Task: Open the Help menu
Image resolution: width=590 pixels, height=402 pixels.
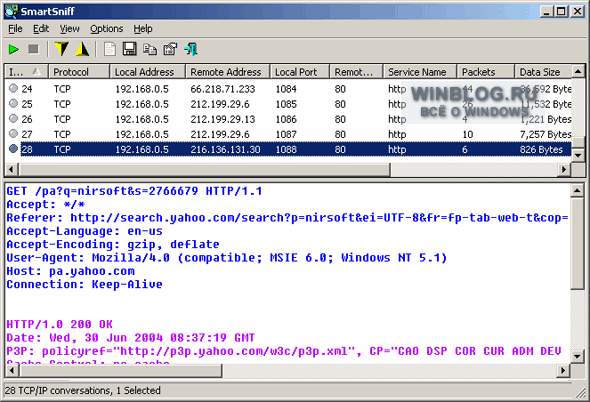Action: point(143,29)
